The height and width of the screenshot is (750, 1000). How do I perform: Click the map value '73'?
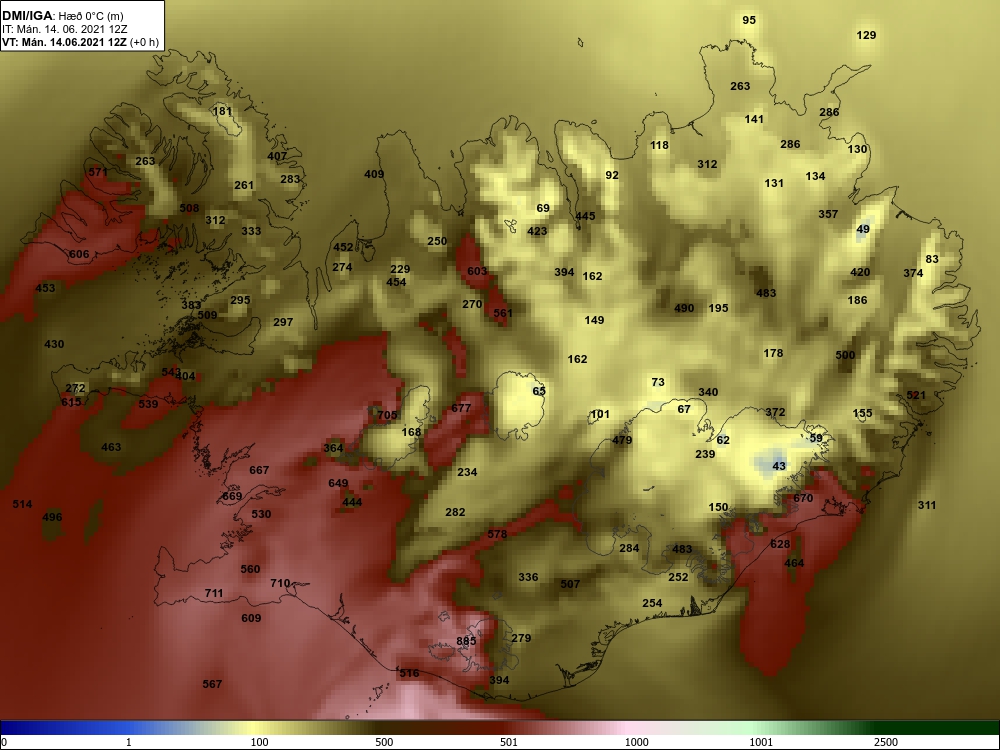click(x=658, y=382)
